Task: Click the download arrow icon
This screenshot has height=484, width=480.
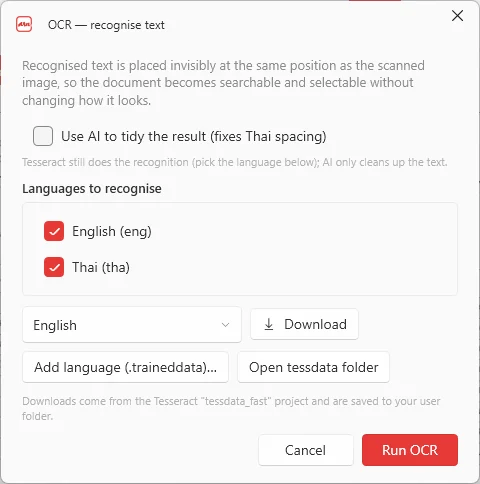Action: (269, 324)
